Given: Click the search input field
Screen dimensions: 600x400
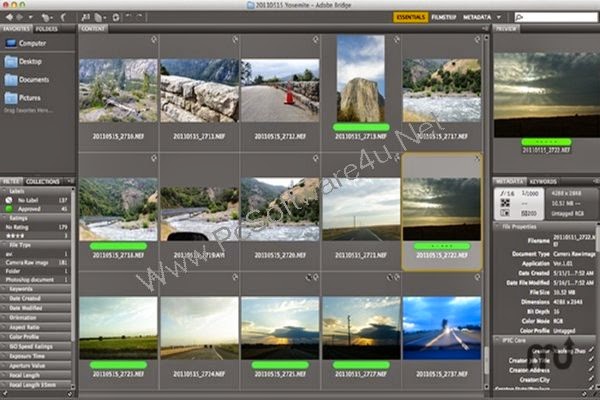Looking at the screenshot, I should (556, 17).
